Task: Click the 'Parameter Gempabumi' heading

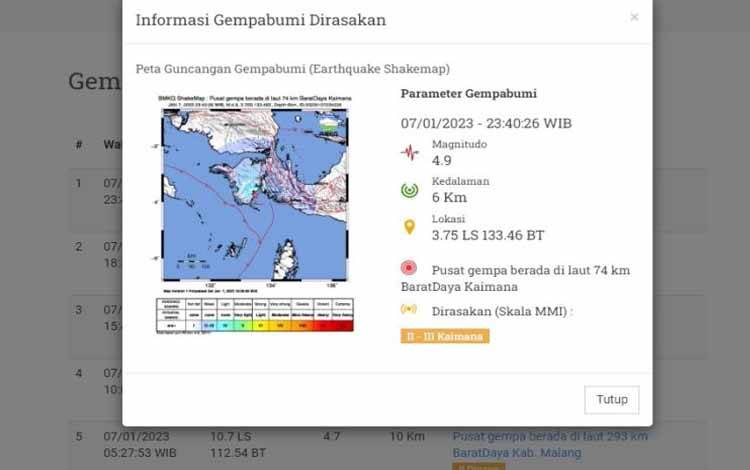Action: tap(469, 93)
